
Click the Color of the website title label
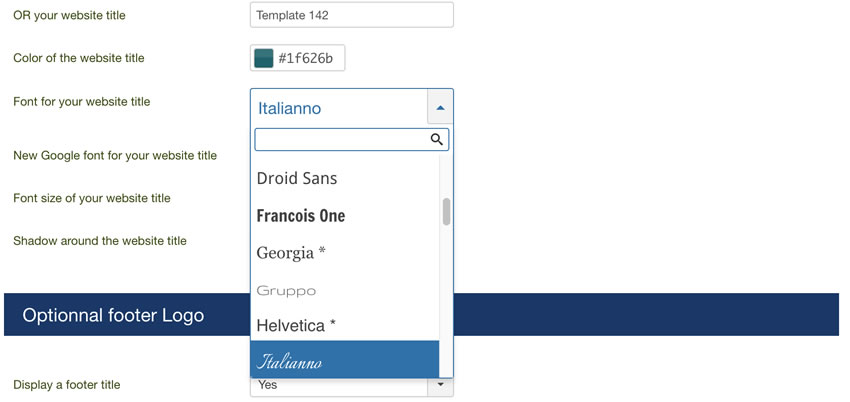pos(79,58)
